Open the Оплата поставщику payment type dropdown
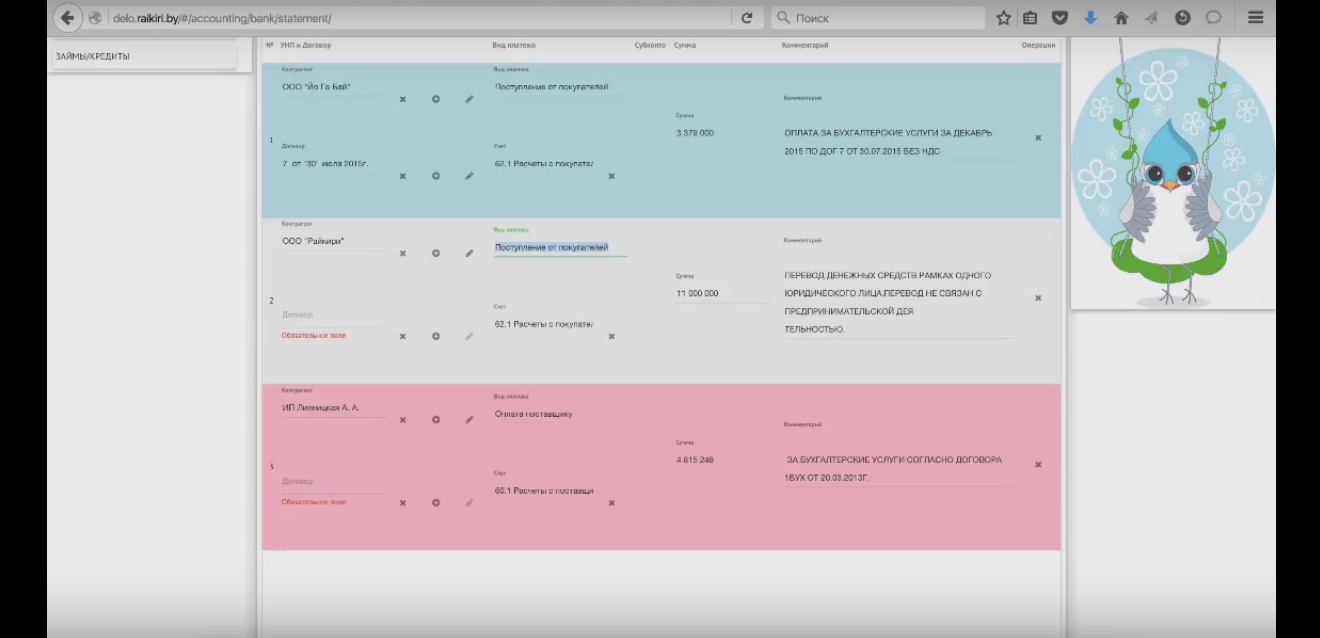 tap(560, 414)
